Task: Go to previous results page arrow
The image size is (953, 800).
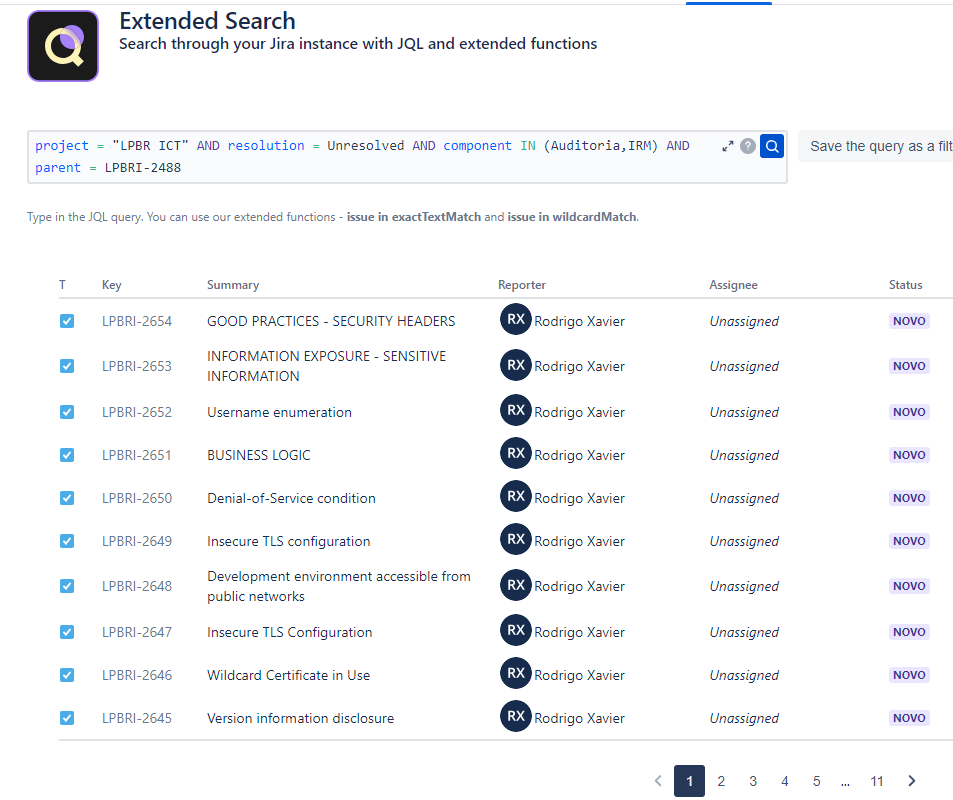Action: (658, 781)
